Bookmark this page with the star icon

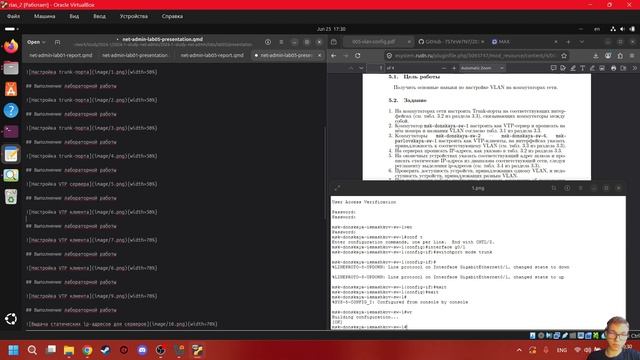564,56
